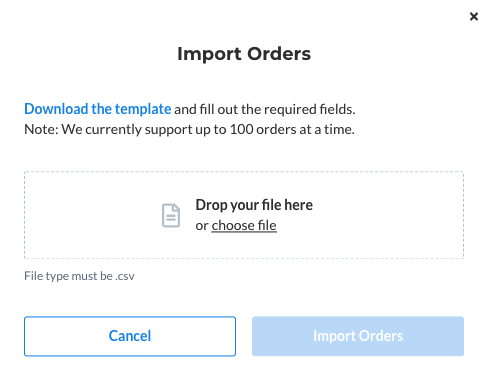The image size is (492, 382).
Task: Click the "Drop your file here" text
Action: [254, 205]
